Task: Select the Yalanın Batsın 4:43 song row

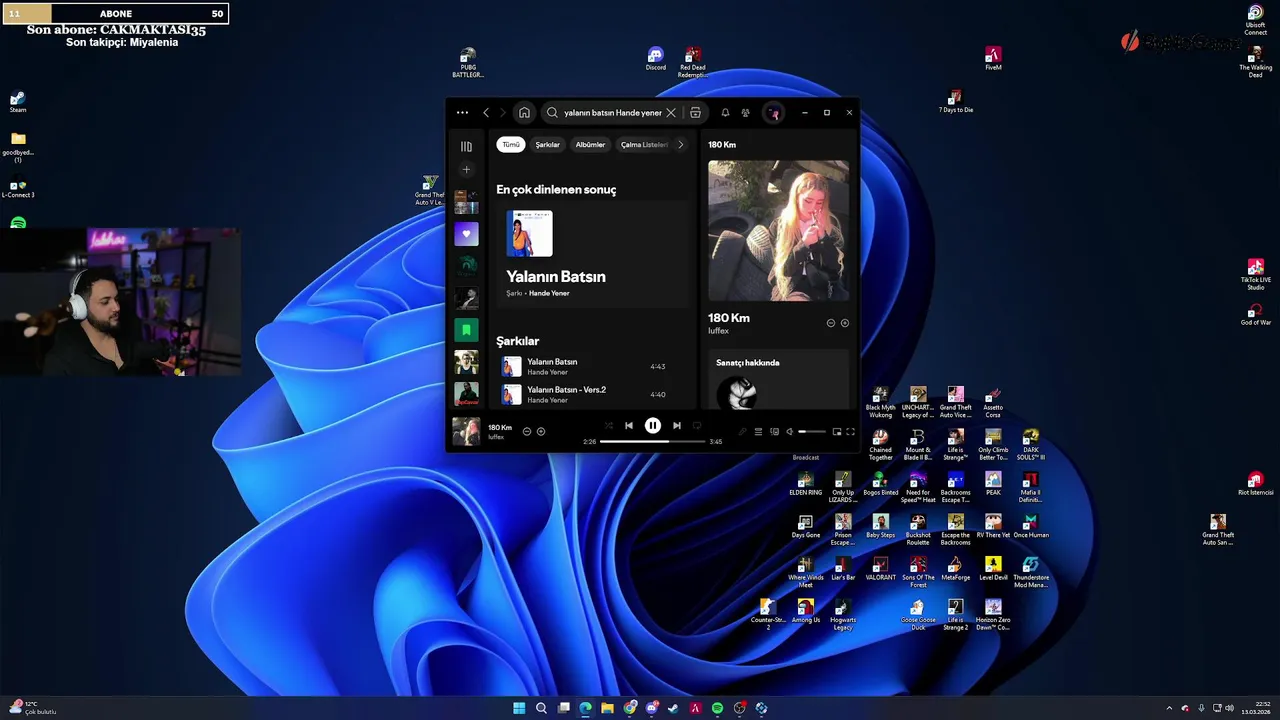Action: tap(593, 366)
